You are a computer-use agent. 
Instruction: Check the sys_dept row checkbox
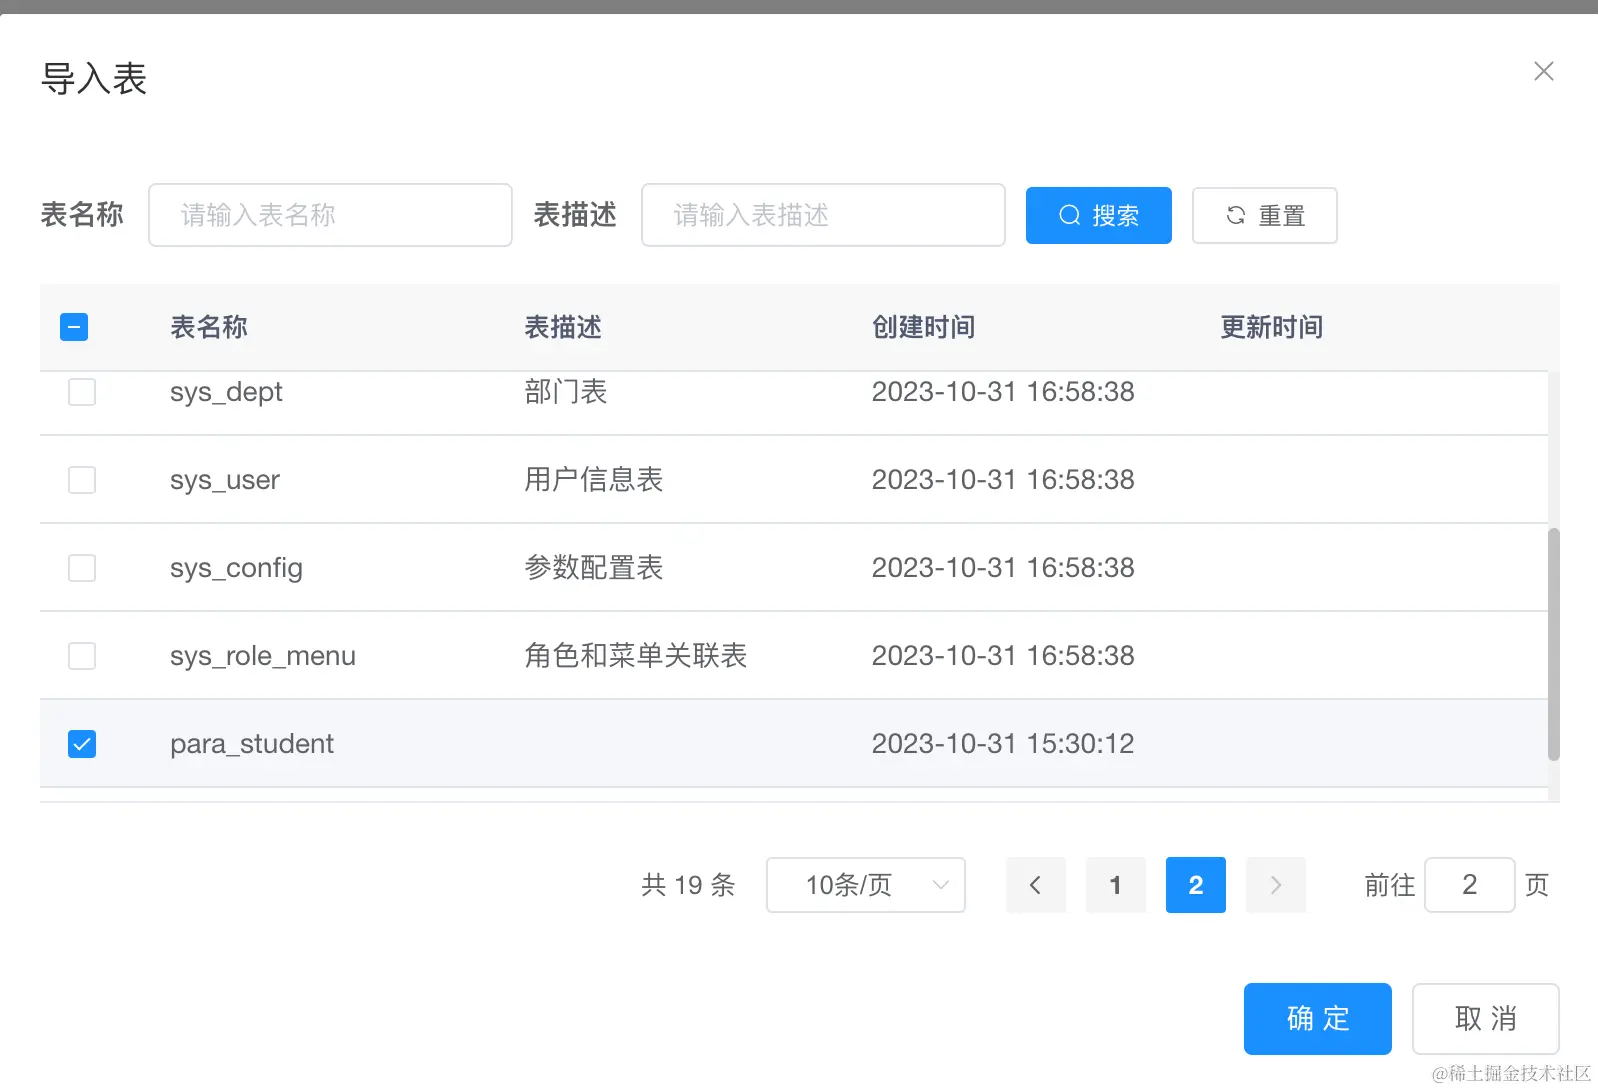pyautogui.click(x=82, y=392)
